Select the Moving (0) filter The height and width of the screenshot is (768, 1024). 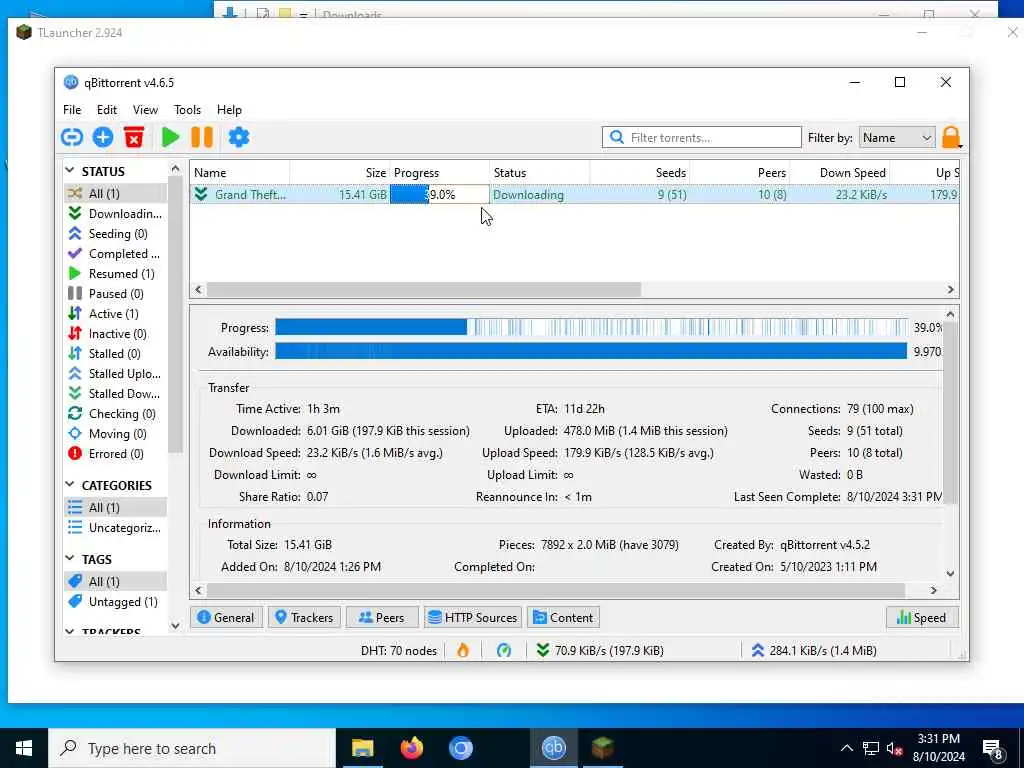tap(116, 434)
